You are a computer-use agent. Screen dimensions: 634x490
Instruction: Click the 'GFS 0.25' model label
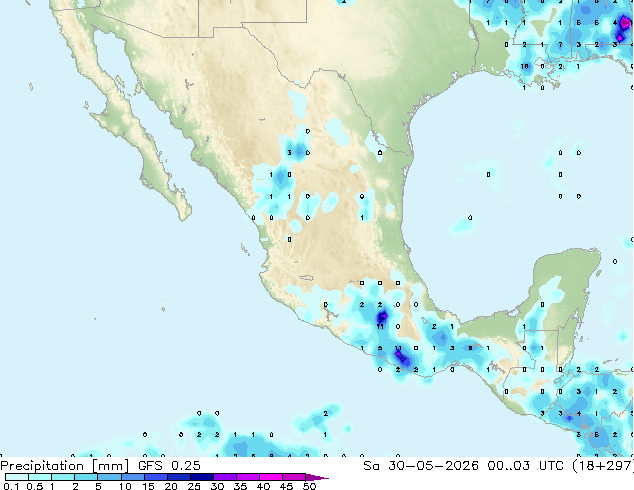(169, 466)
